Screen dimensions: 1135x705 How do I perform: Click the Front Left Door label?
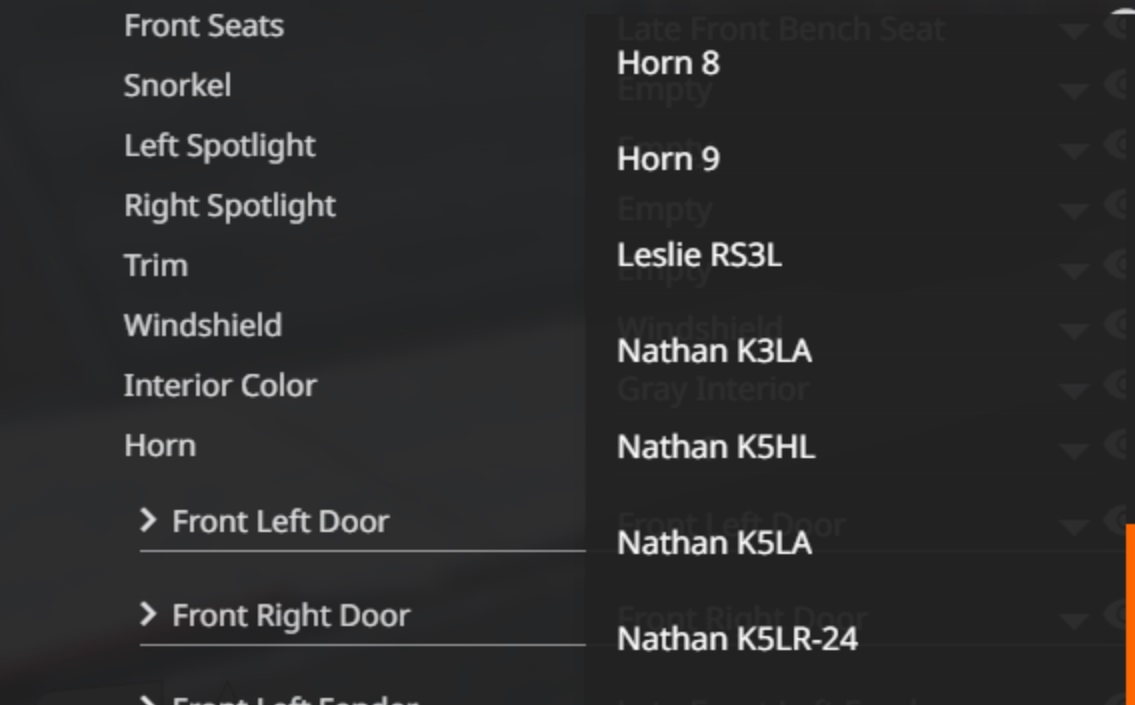tap(280, 521)
